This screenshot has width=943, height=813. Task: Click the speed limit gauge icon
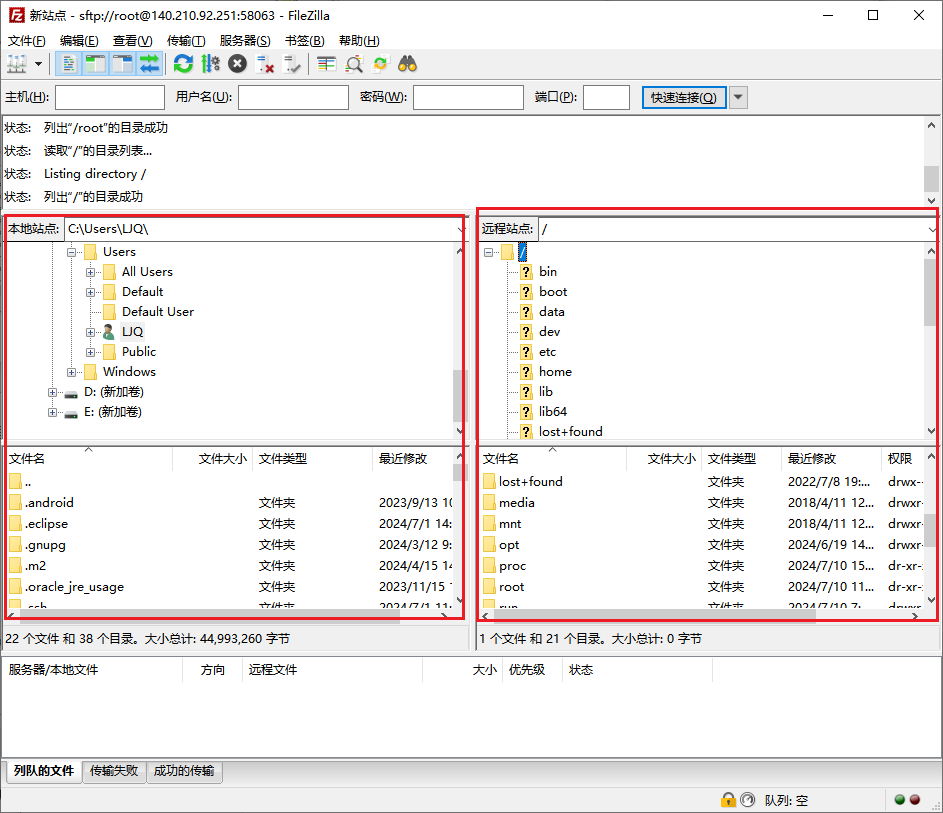tap(748, 800)
